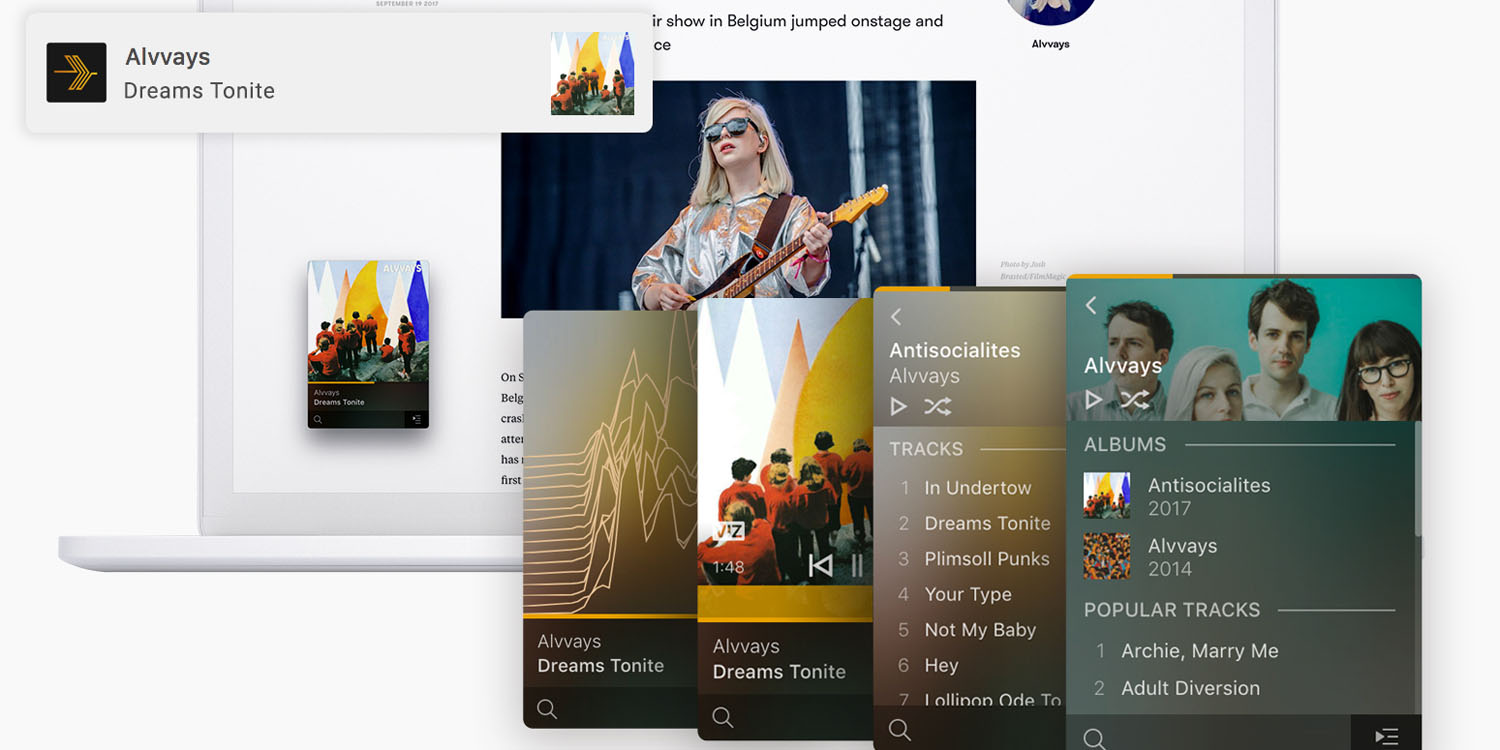Viewport: 1500px width, 750px height.
Task: Click the back chevron on the Antisocialites panel
Action: click(x=896, y=317)
